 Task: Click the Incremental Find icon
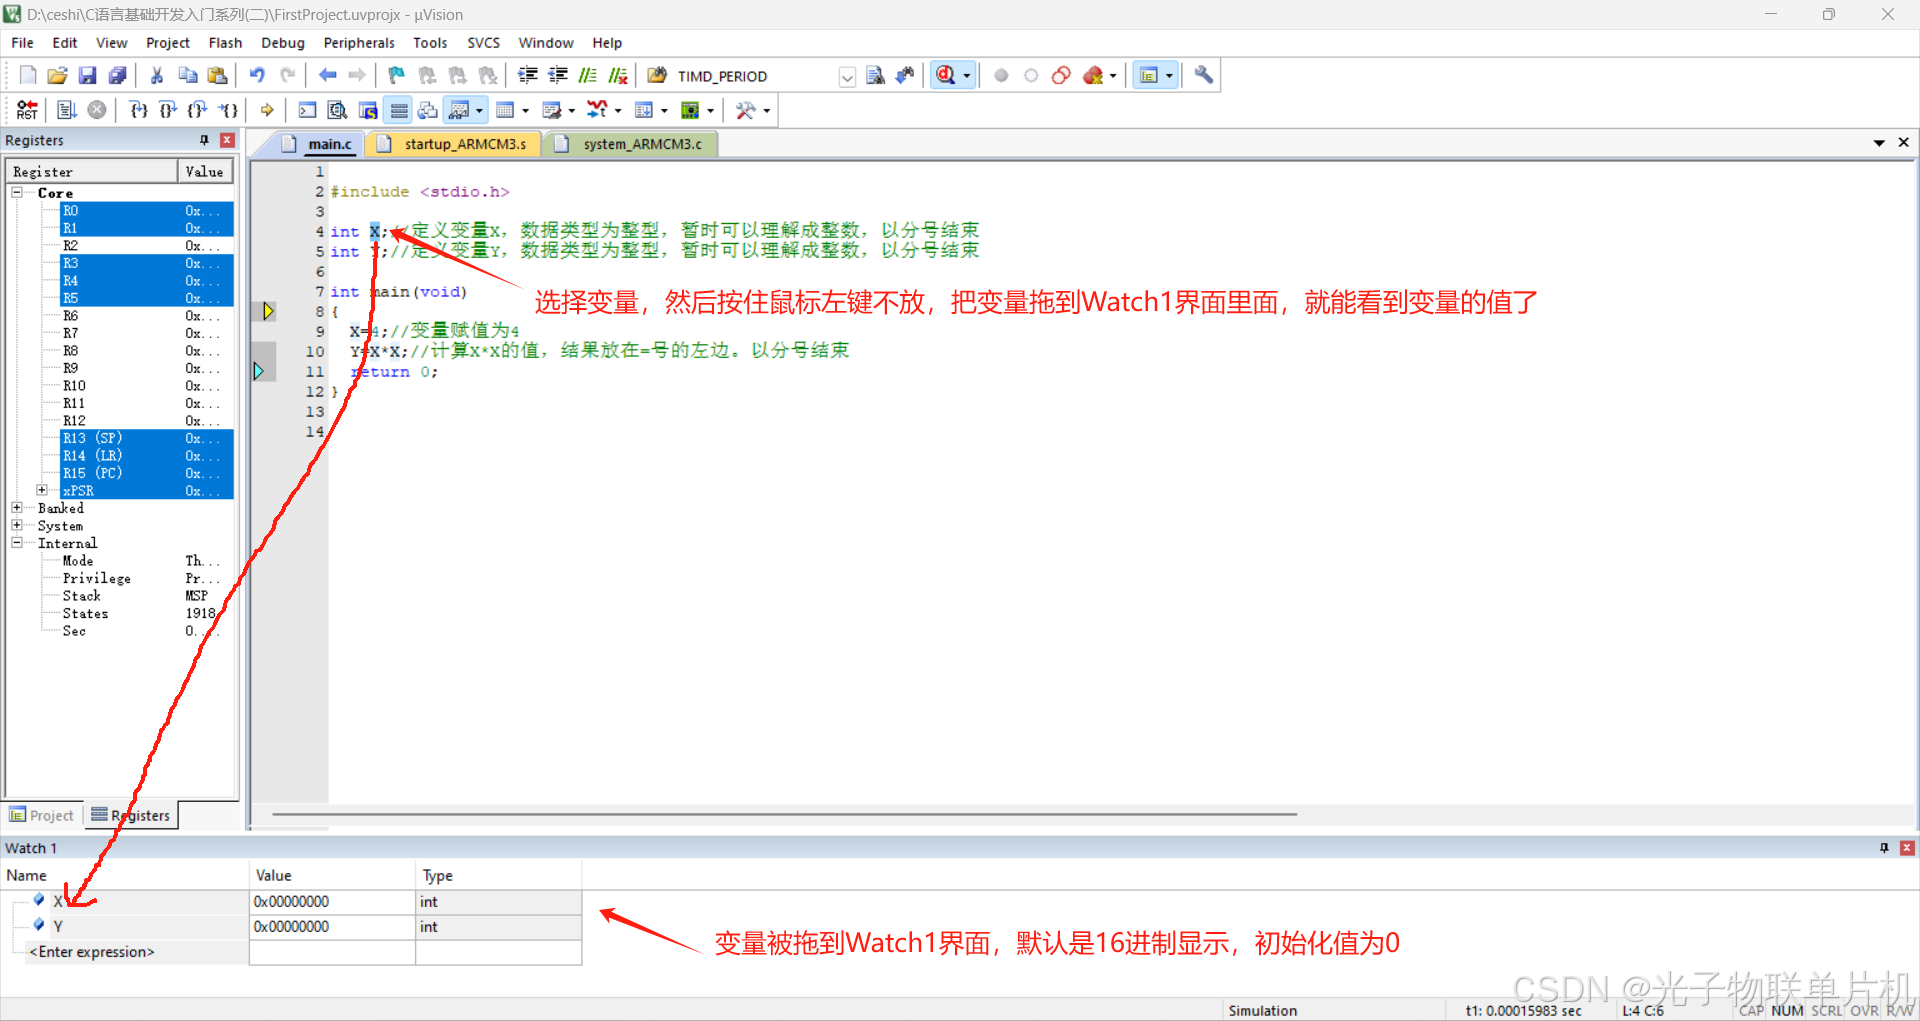pos(905,76)
